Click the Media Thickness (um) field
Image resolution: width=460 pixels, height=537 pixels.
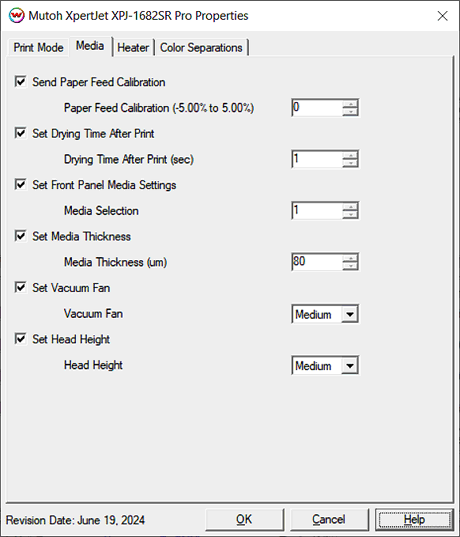coord(317,262)
